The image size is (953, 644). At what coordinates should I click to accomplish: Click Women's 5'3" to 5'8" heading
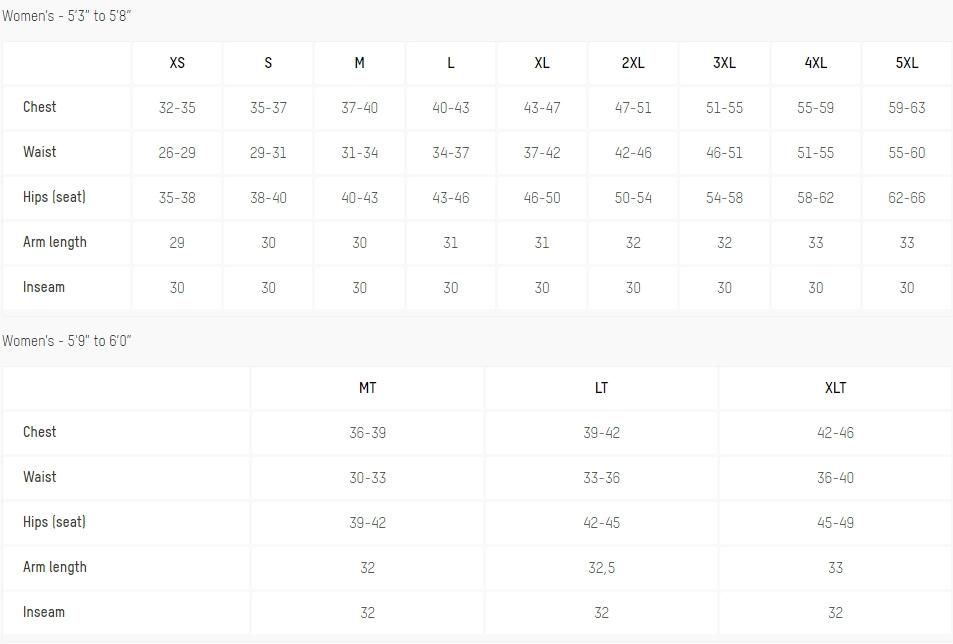pos(66,16)
